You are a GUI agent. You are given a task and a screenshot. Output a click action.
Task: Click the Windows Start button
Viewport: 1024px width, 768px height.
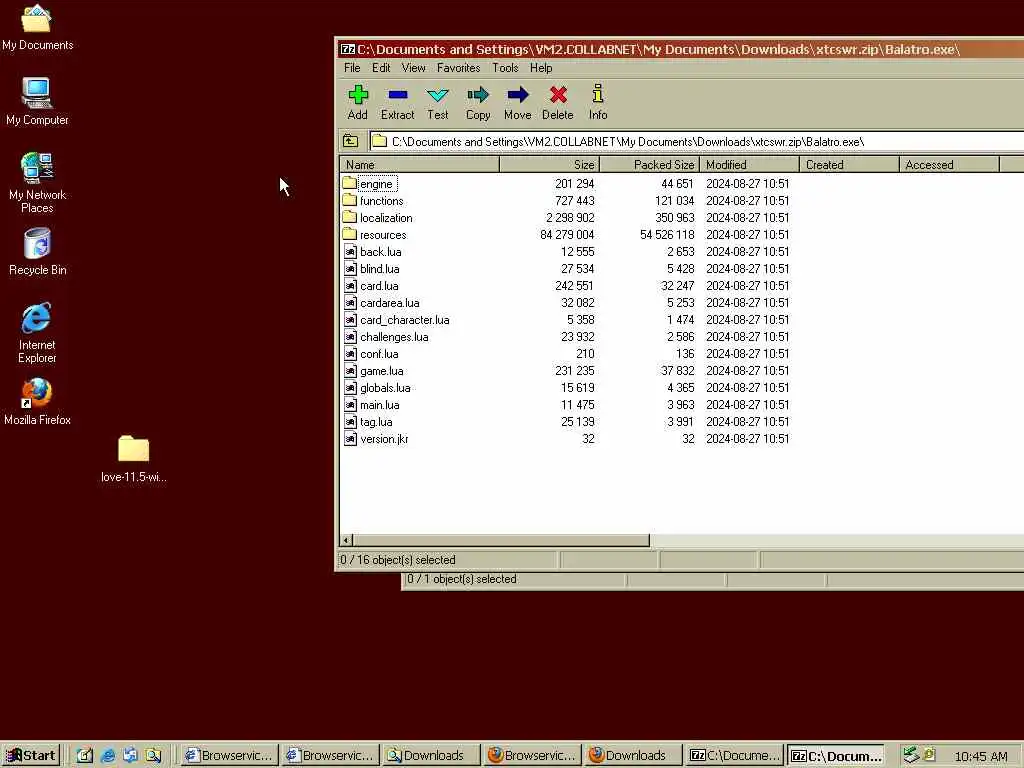pos(31,756)
